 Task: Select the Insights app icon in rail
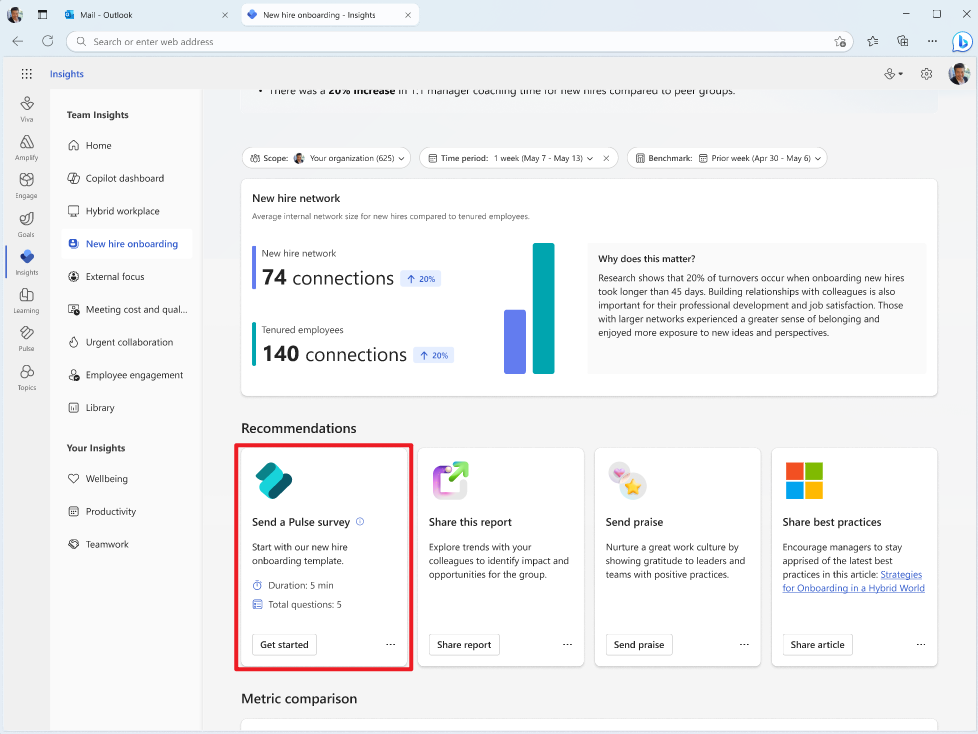pyautogui.click(x=26, y=262)
